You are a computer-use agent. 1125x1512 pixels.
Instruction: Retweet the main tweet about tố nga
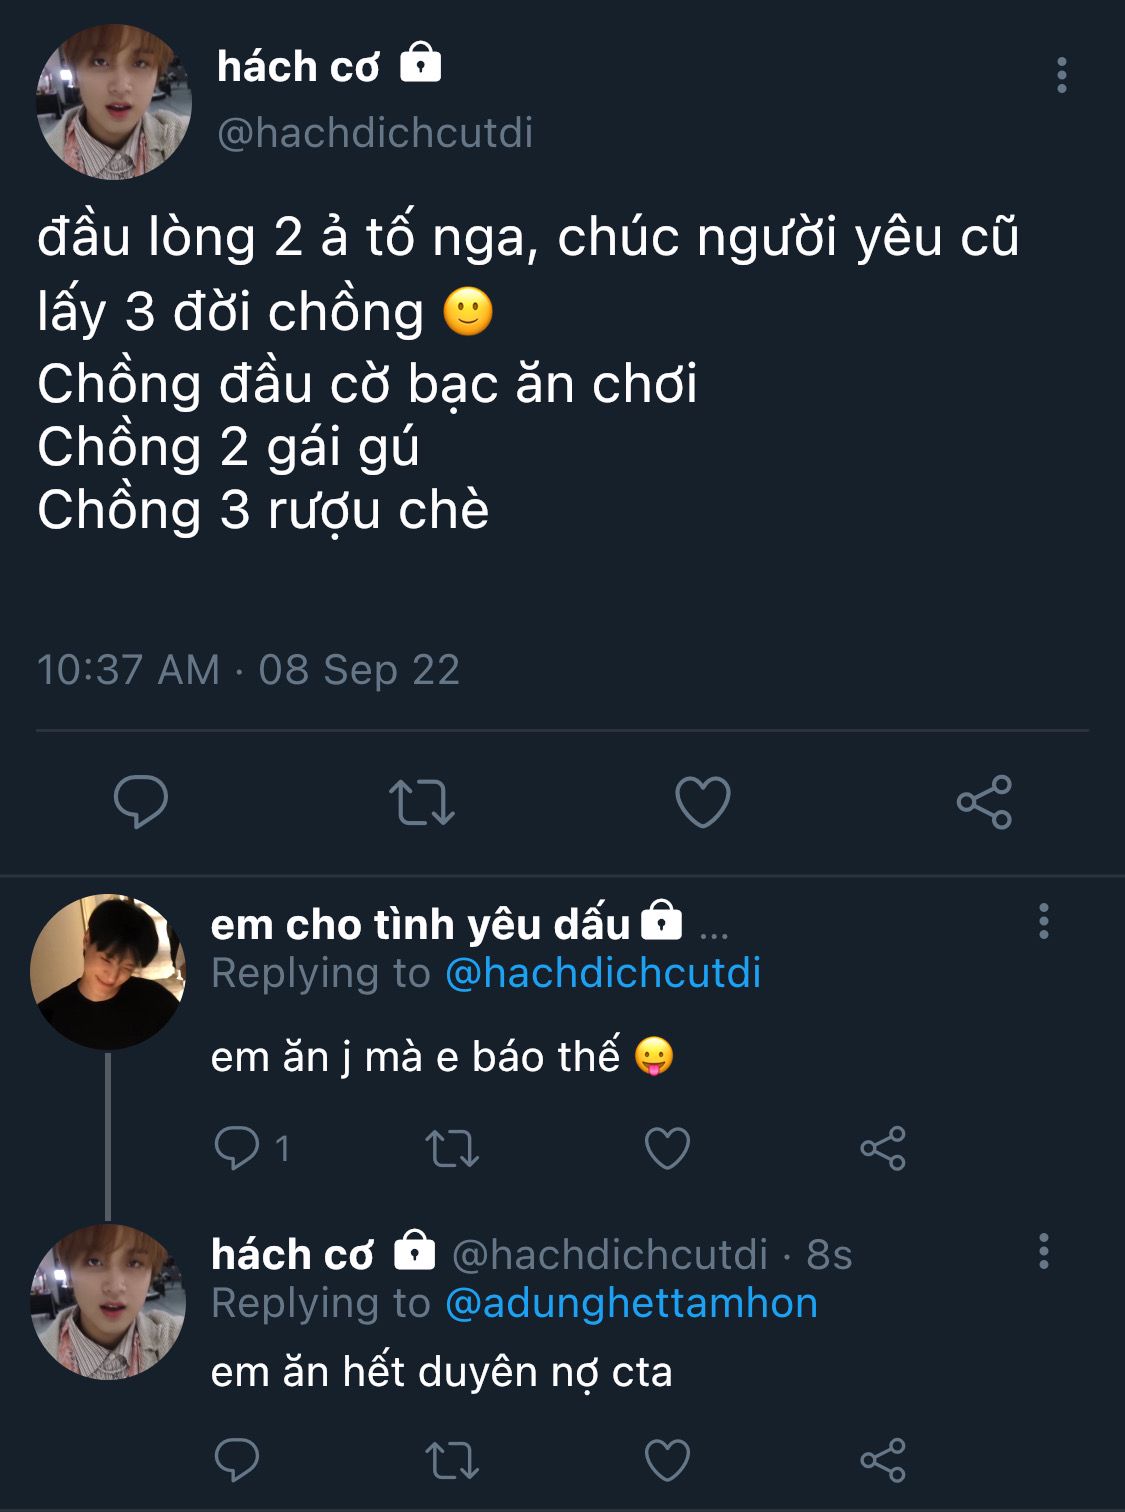[x=421, y=801]
